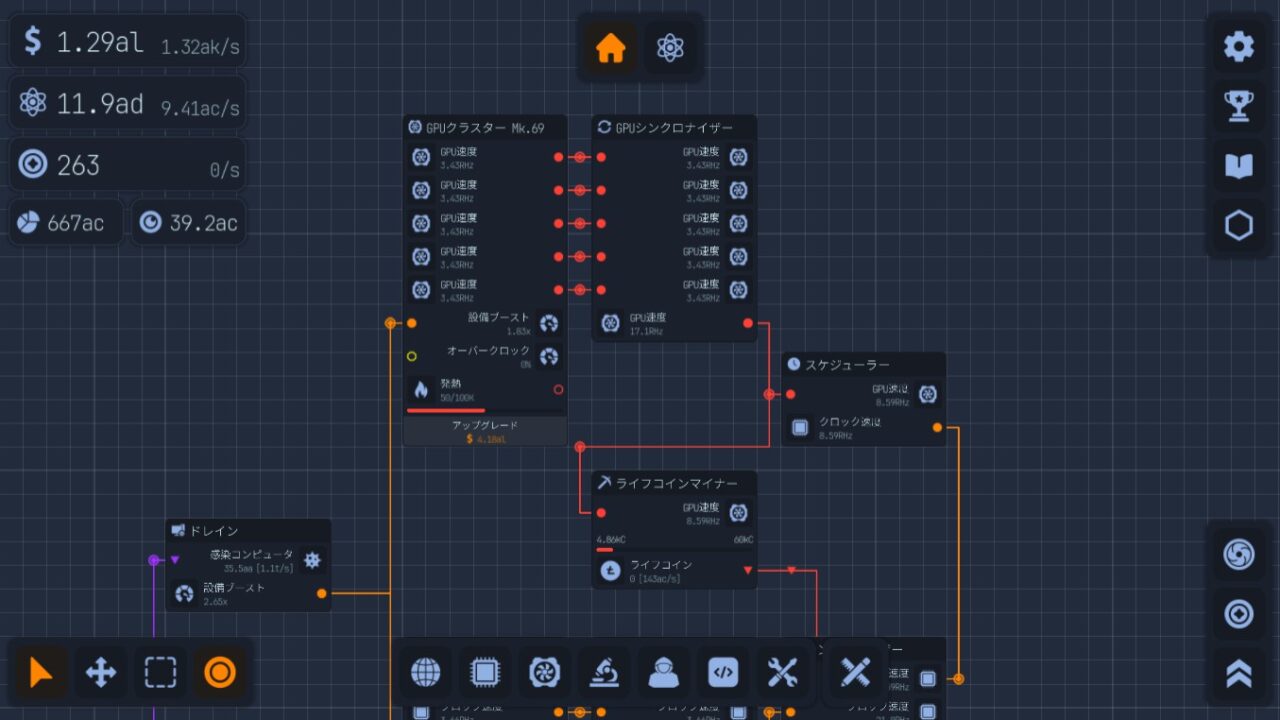1280x720 pixels.
Task: Open the trophy achievements panel
Action: pyautogui.click(x=1239, y=106)
